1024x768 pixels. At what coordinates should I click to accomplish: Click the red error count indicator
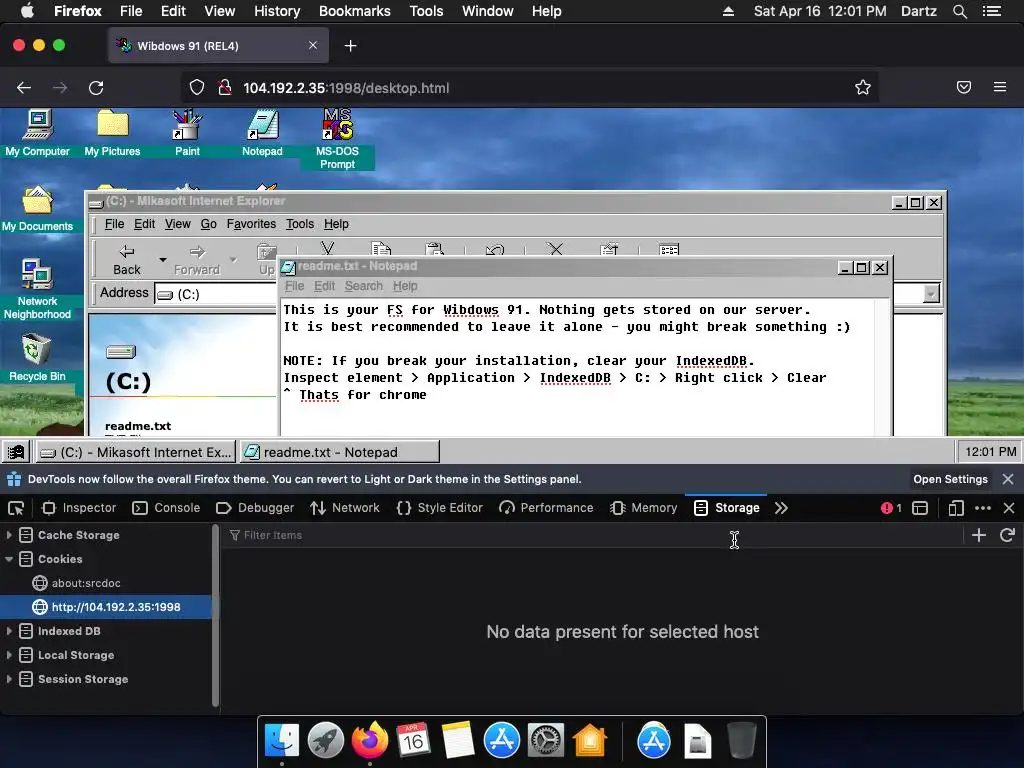(x=891, y=508)
